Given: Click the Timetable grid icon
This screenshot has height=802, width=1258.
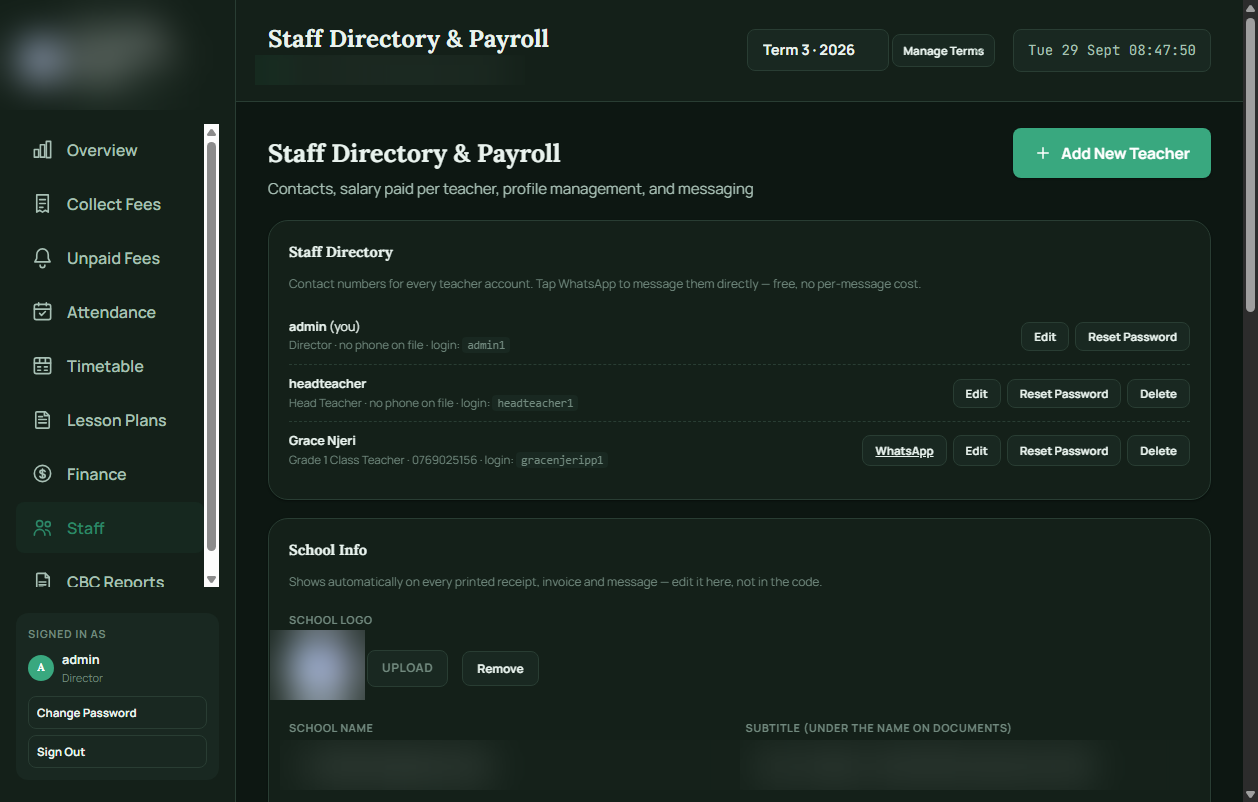Looking at the screenshot, I should pos(42,366).
